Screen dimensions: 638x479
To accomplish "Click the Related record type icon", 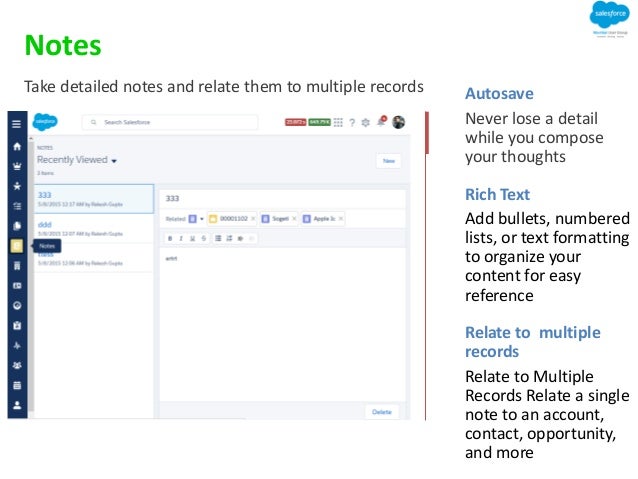I will (x=192, y=219).
